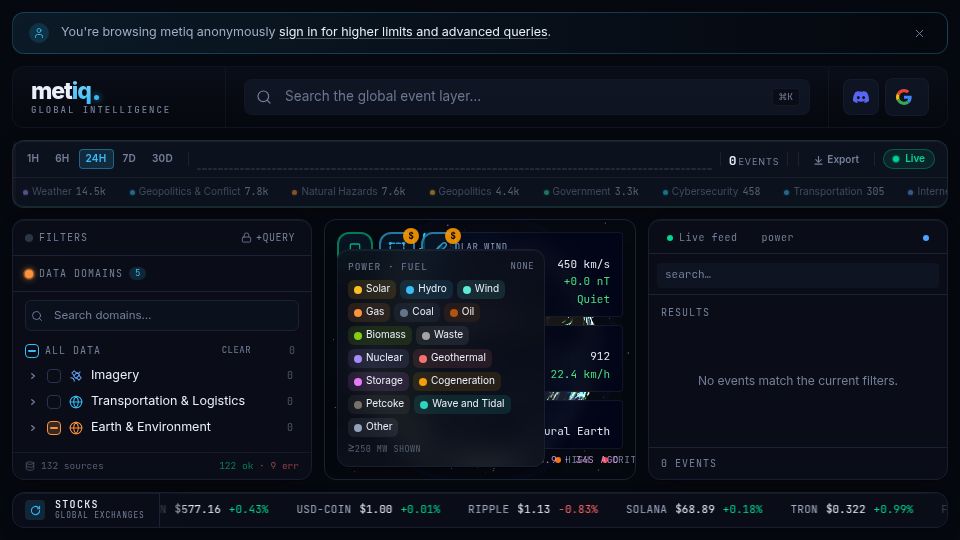Viewport: 960px width, 540px height.
Task: Click the Government 3.3k chip
Action: tap(591, 192)
